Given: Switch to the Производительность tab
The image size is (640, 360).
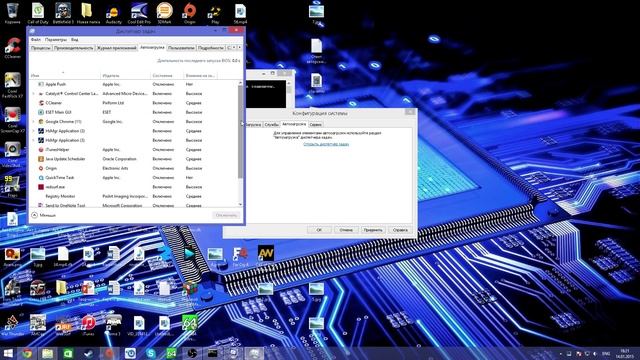Looking at the screenshot, I should 73,48.
